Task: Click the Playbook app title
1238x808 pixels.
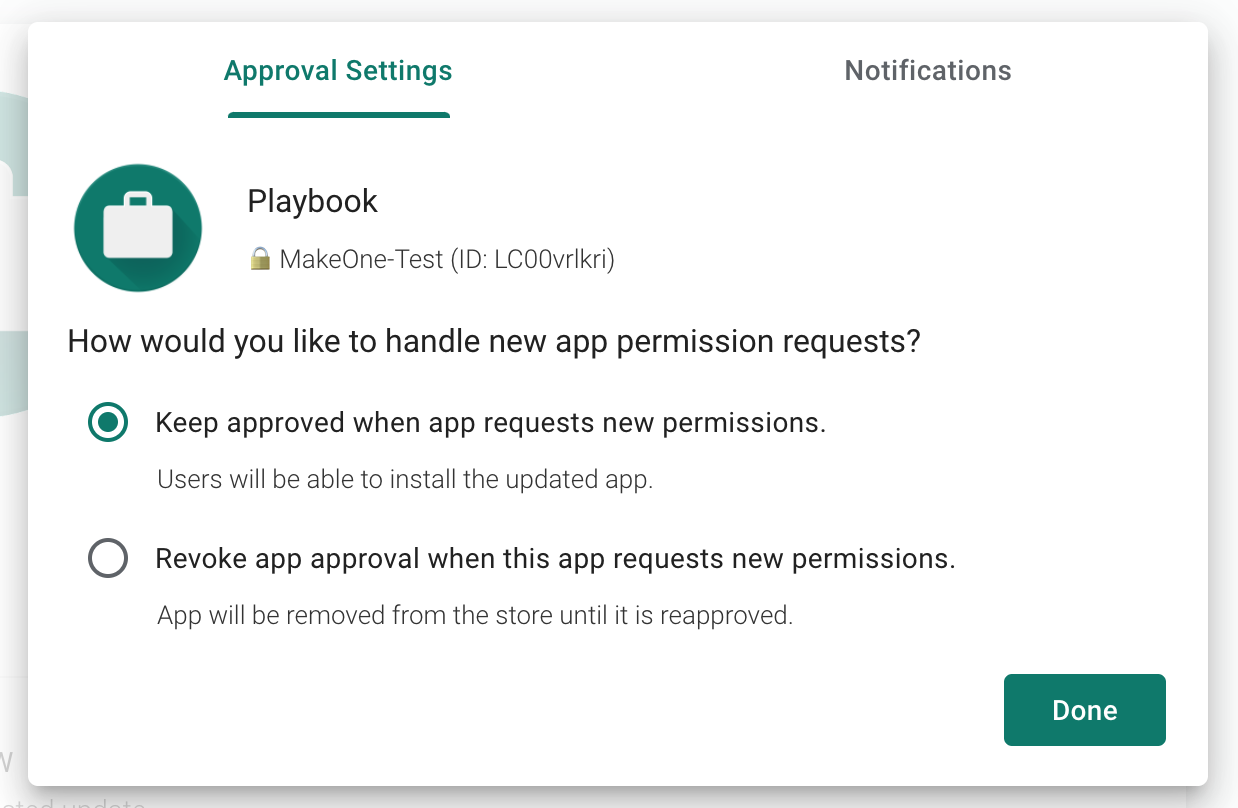Action: coord(312,201)
